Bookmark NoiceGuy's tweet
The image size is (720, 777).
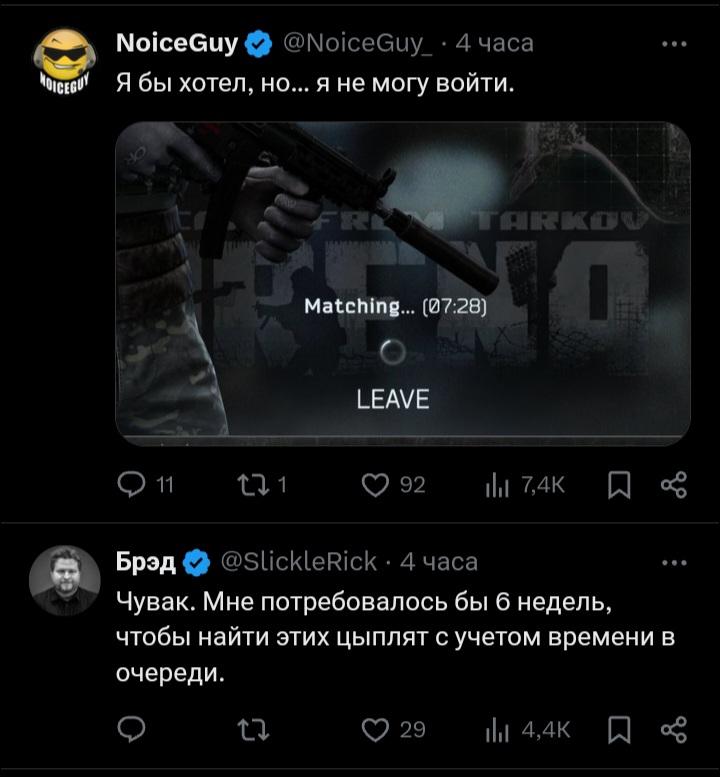point(619,485)
